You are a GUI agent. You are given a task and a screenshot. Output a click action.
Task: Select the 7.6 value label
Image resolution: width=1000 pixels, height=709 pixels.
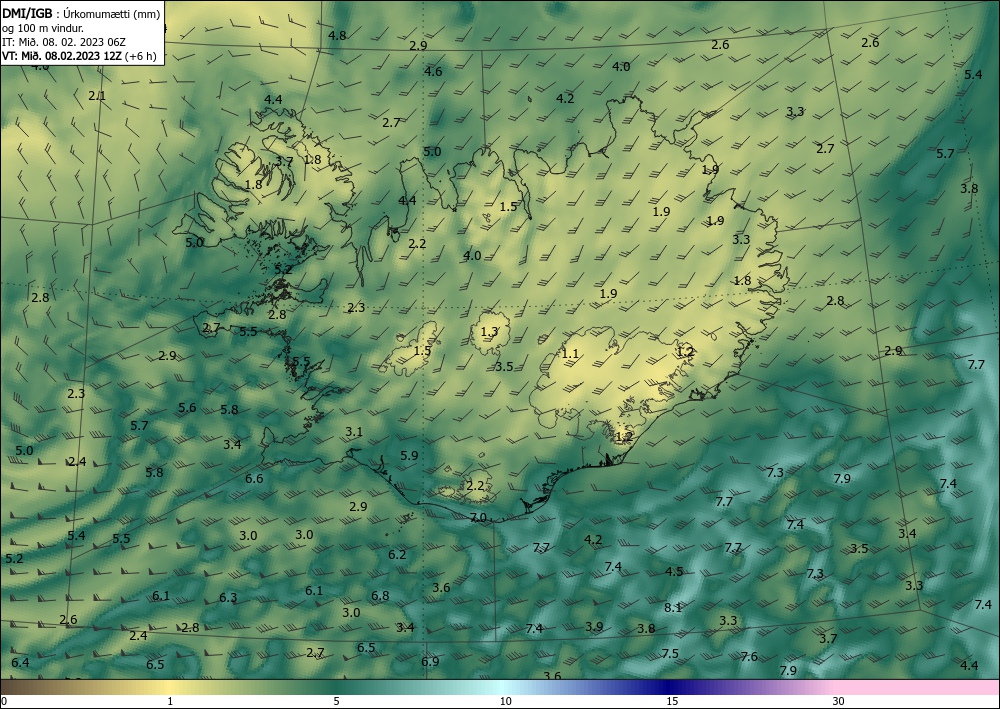[749, 657]
